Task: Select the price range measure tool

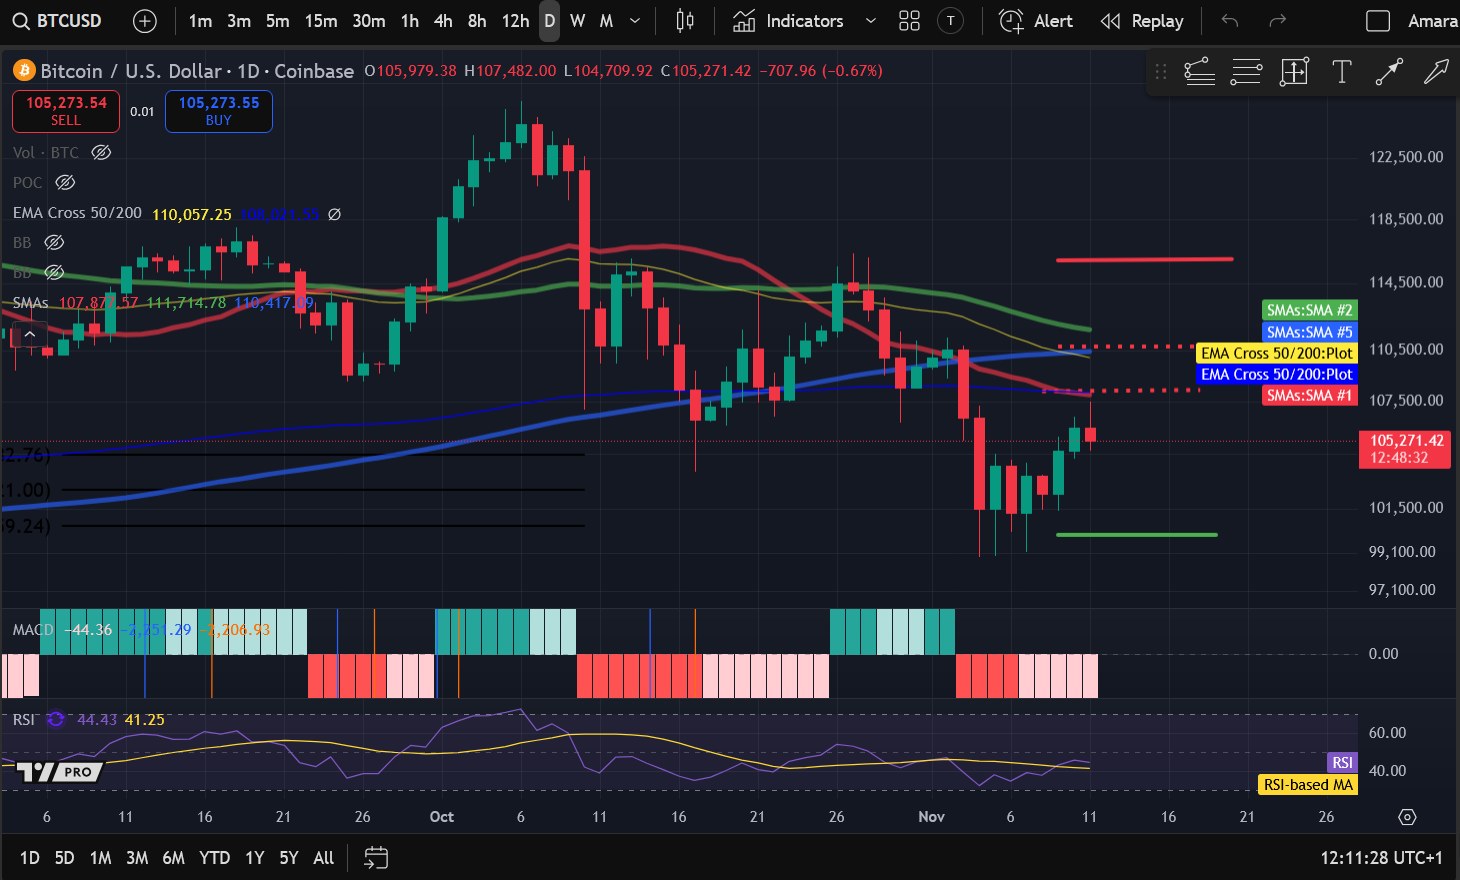Action: coord(1294,71)
